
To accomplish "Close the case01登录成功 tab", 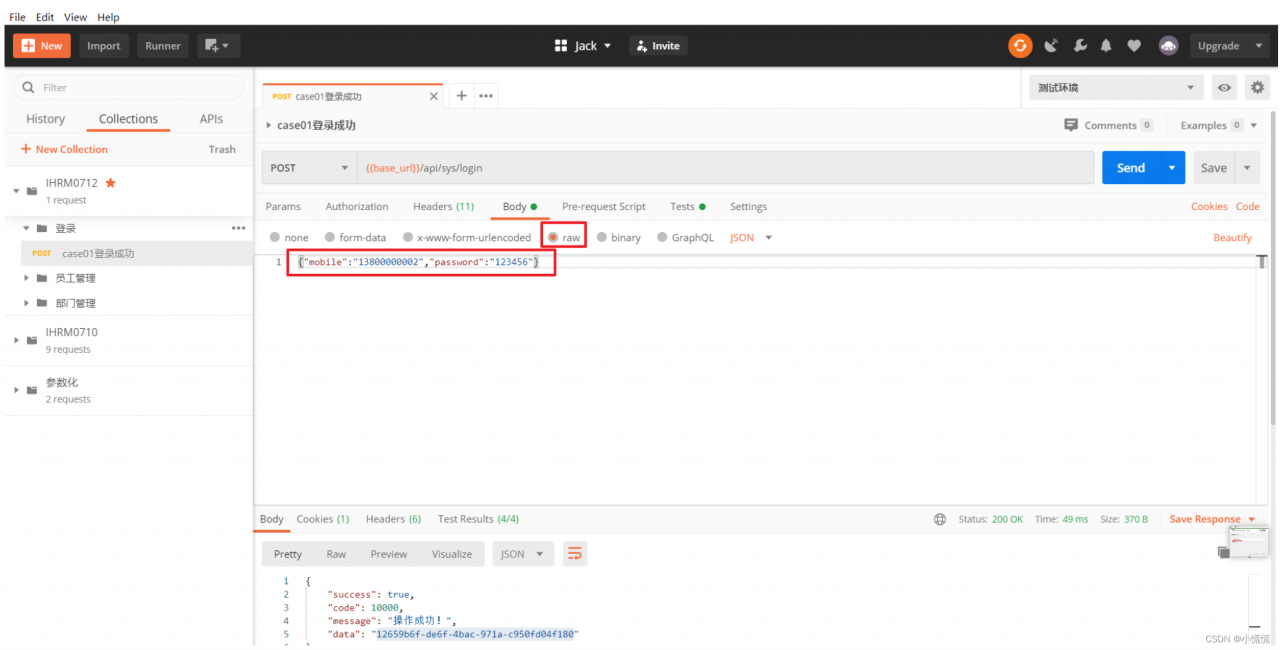I will [x=433, y=97].
